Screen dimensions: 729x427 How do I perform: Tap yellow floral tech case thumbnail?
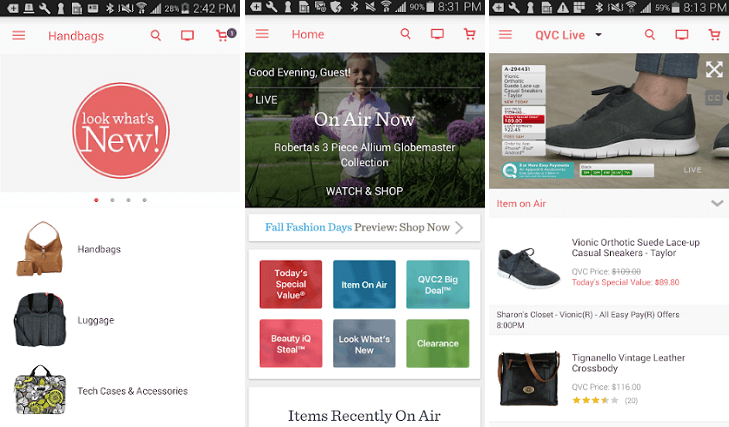(40, 390)
